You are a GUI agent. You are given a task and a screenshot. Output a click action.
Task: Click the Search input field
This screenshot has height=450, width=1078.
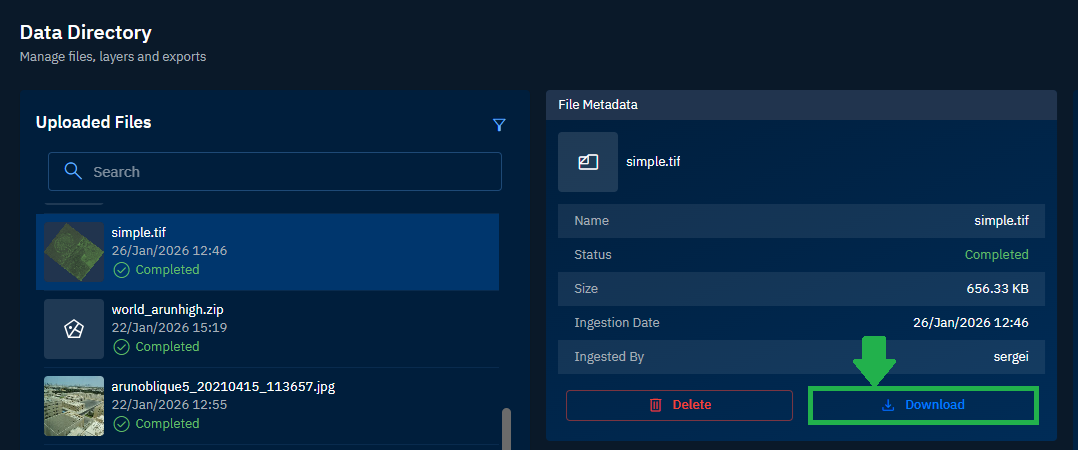pyautogui.click(x=274, y=171)
